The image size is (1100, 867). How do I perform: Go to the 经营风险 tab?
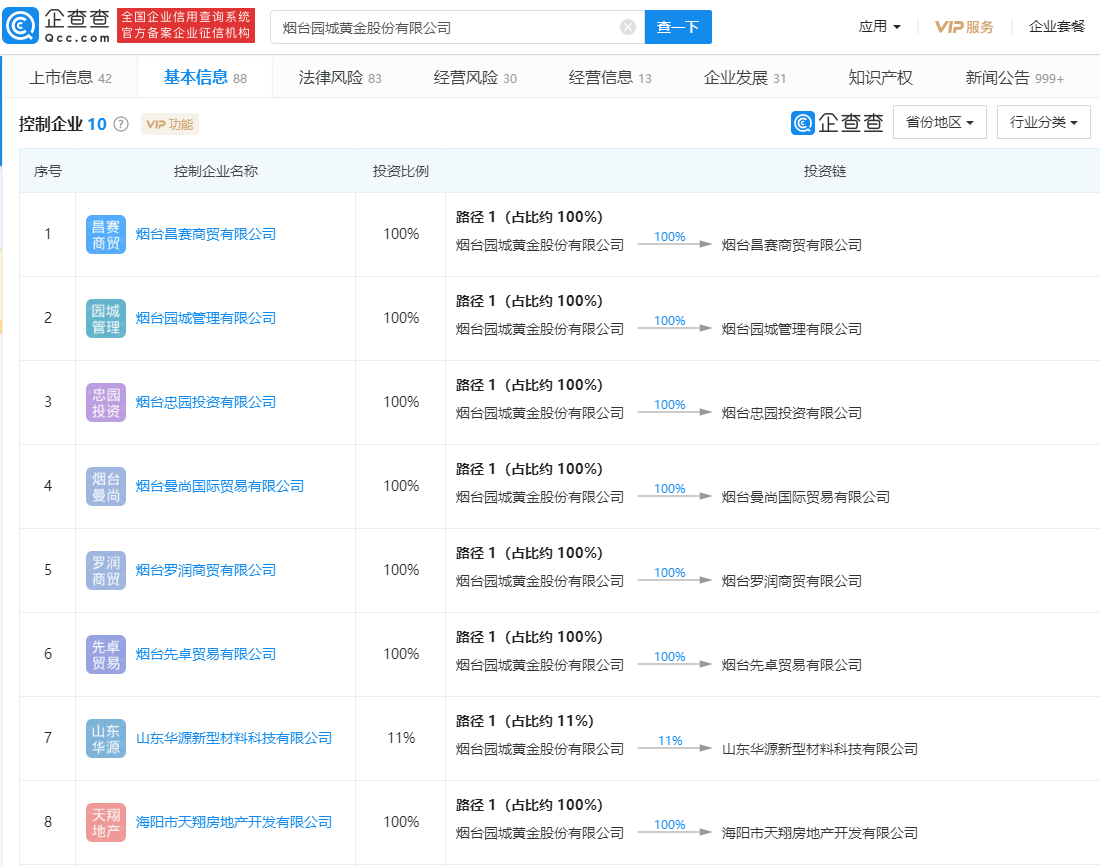[475, 78]
